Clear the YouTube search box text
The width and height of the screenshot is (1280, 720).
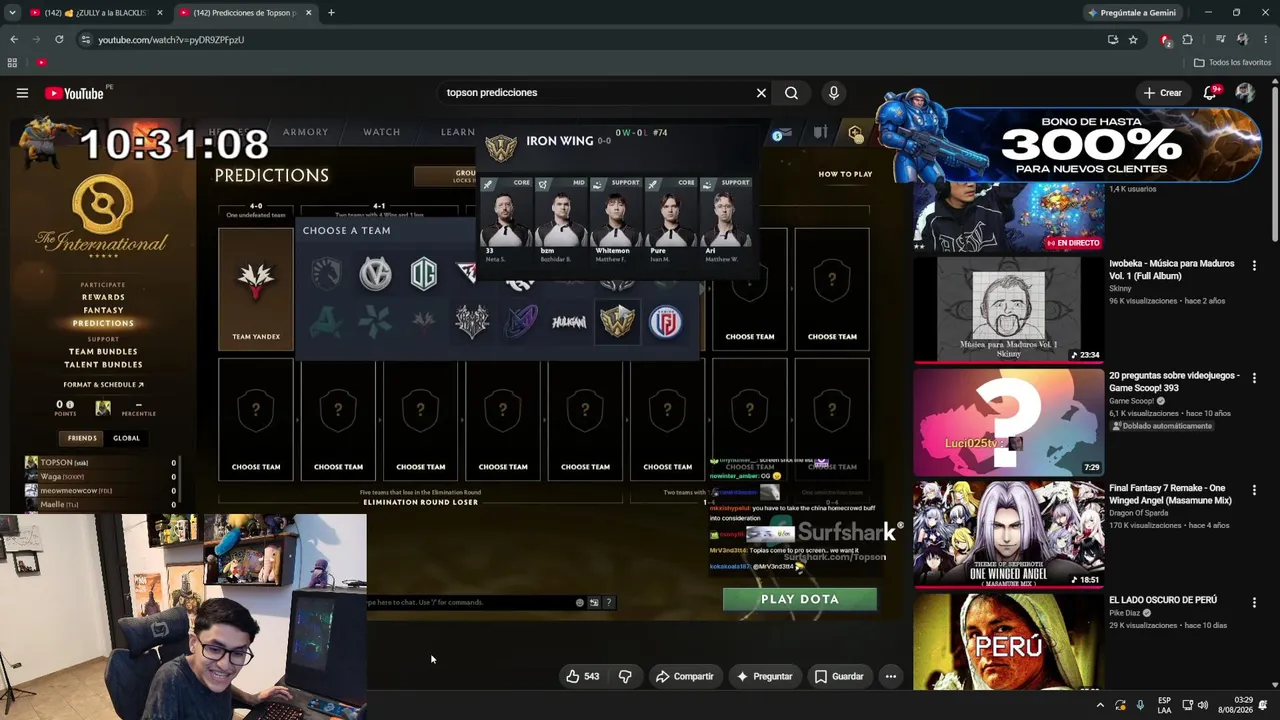pos(761,93)
